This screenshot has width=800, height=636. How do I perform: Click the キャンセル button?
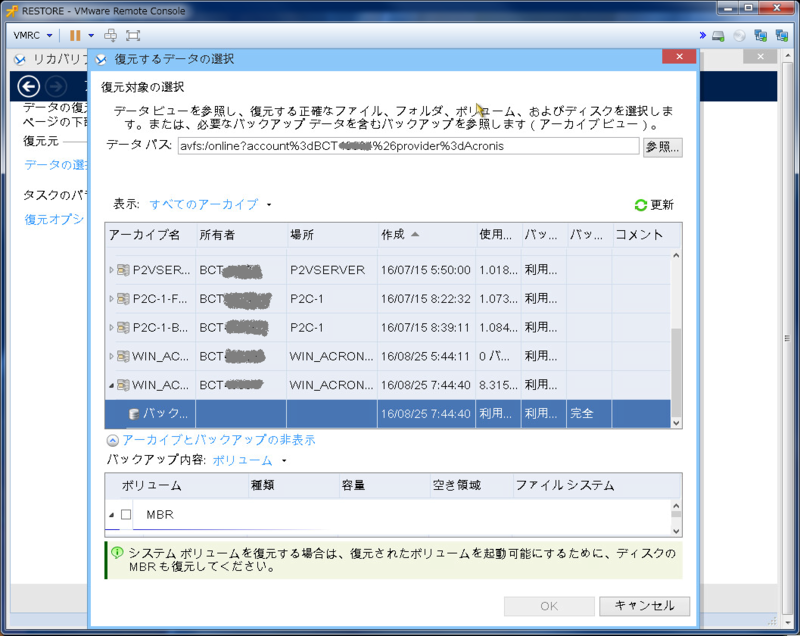(x=644, y=605)
